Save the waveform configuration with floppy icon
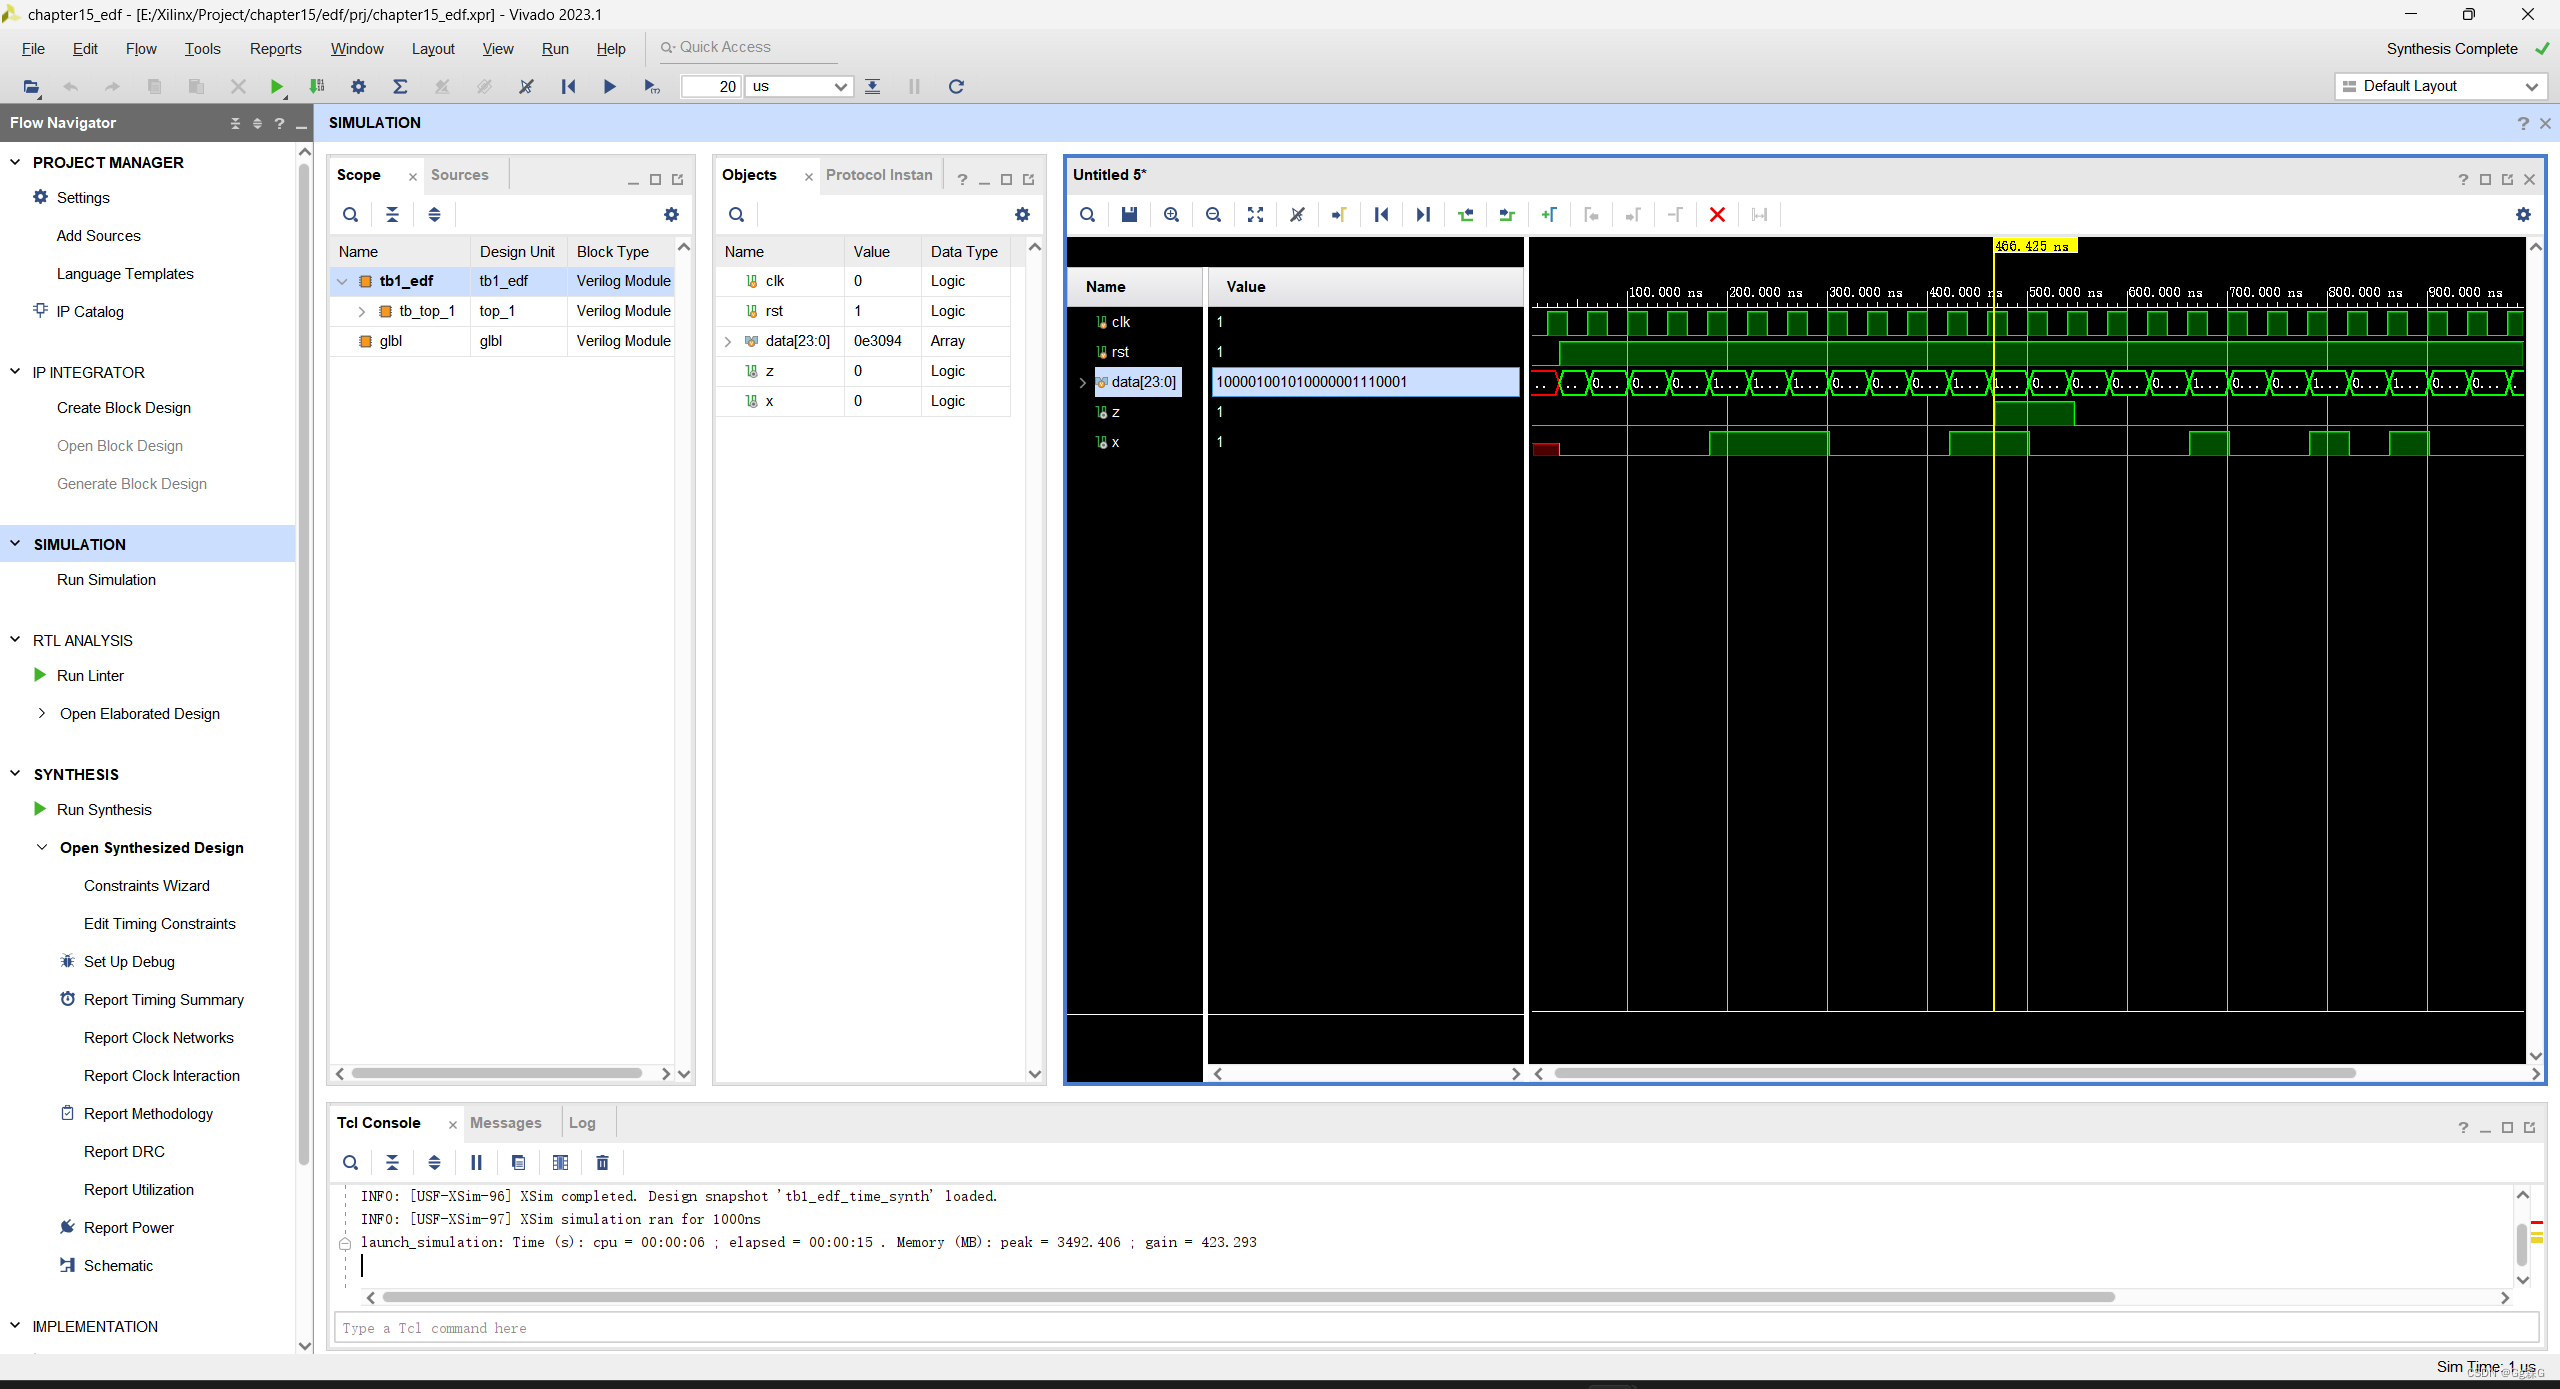Viewport: 2560px width, 1389px height. pyautogui.click(x=1128, y=214)
